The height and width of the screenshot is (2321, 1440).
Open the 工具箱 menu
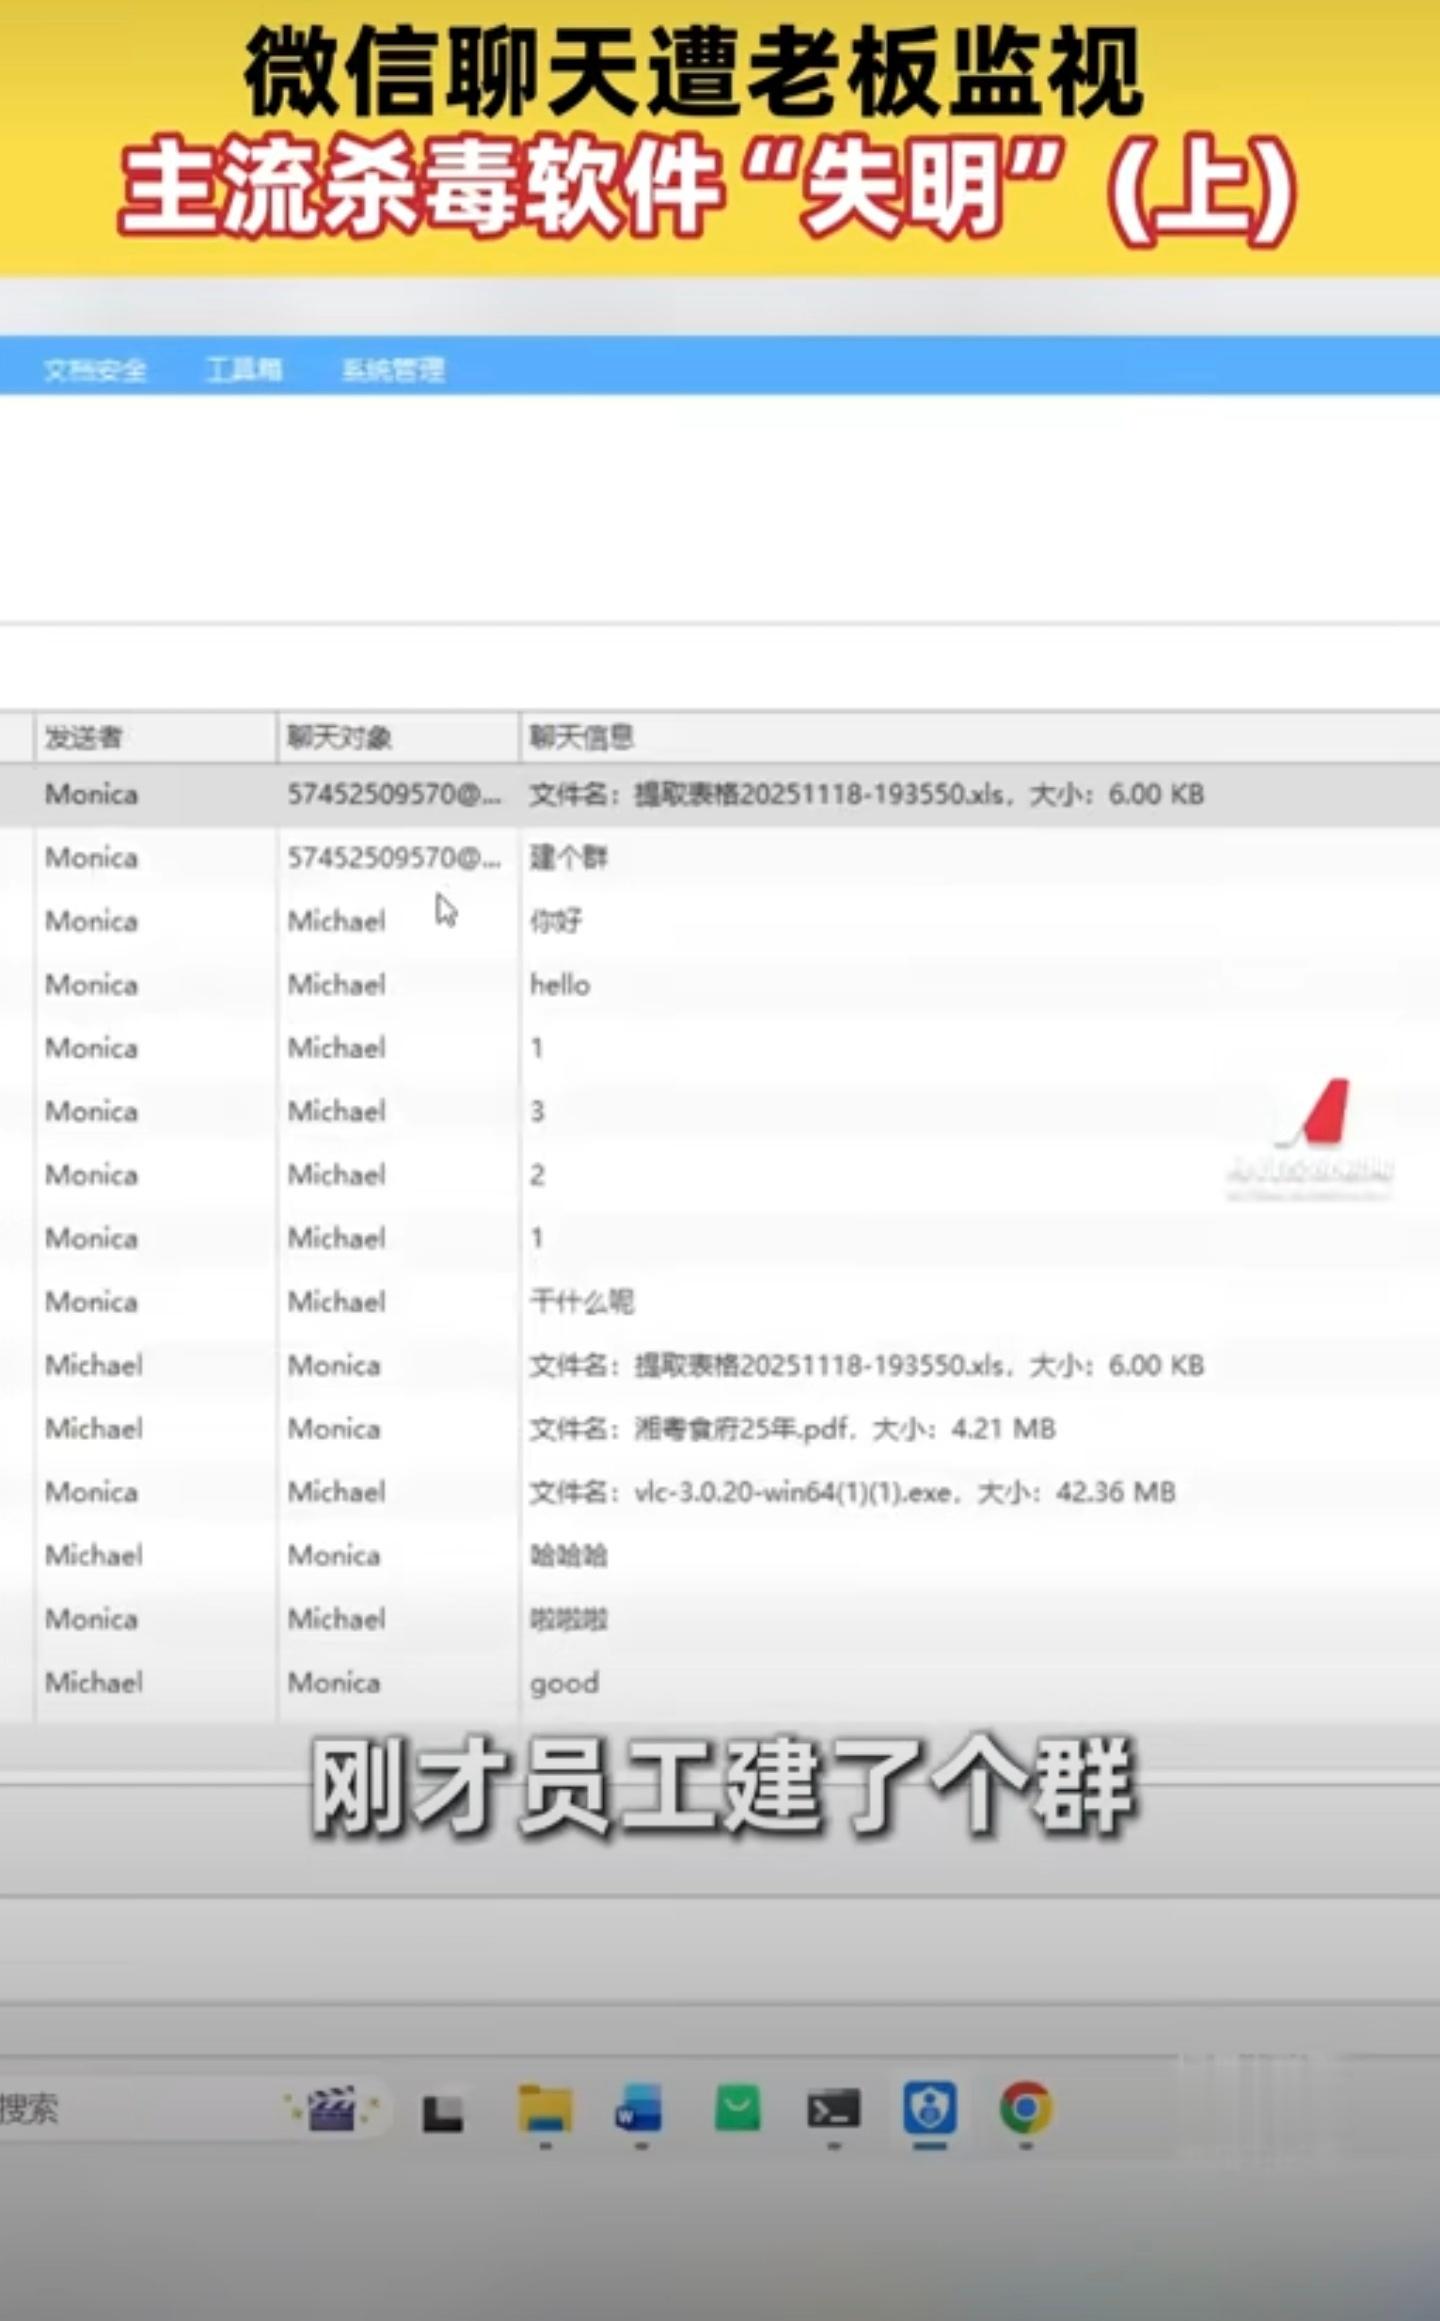pos(244,370)
